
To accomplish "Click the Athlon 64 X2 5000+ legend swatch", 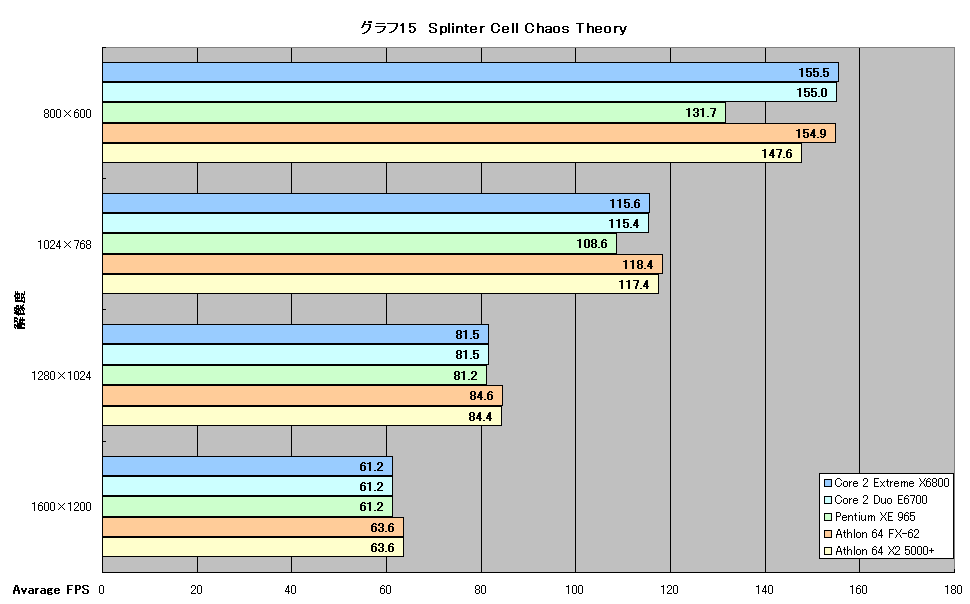I will (828, 551).
